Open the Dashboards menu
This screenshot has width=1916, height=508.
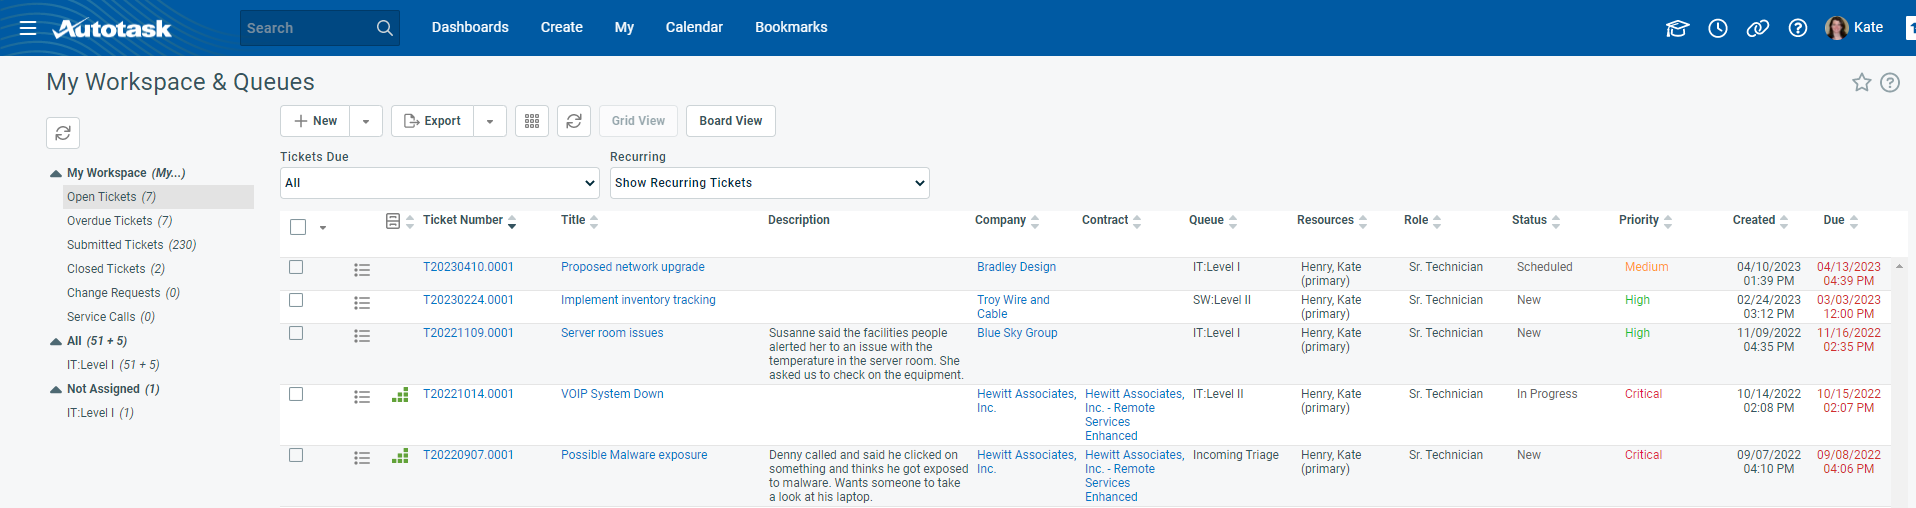tap(470, 28)
